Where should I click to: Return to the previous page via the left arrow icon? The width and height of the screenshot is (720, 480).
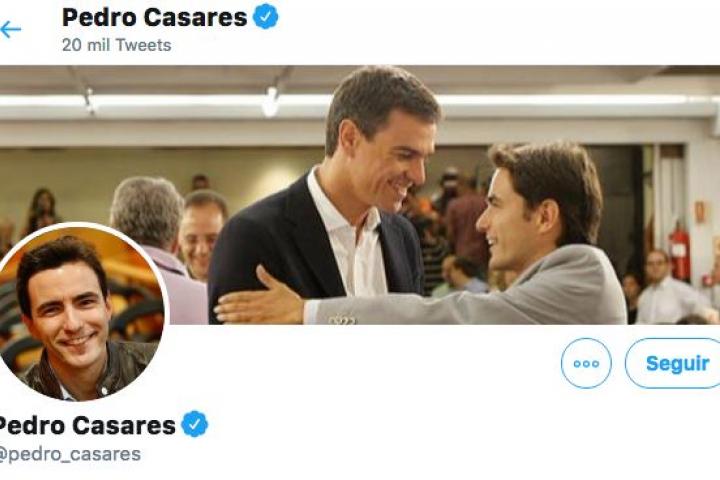(x=11, y=30)
